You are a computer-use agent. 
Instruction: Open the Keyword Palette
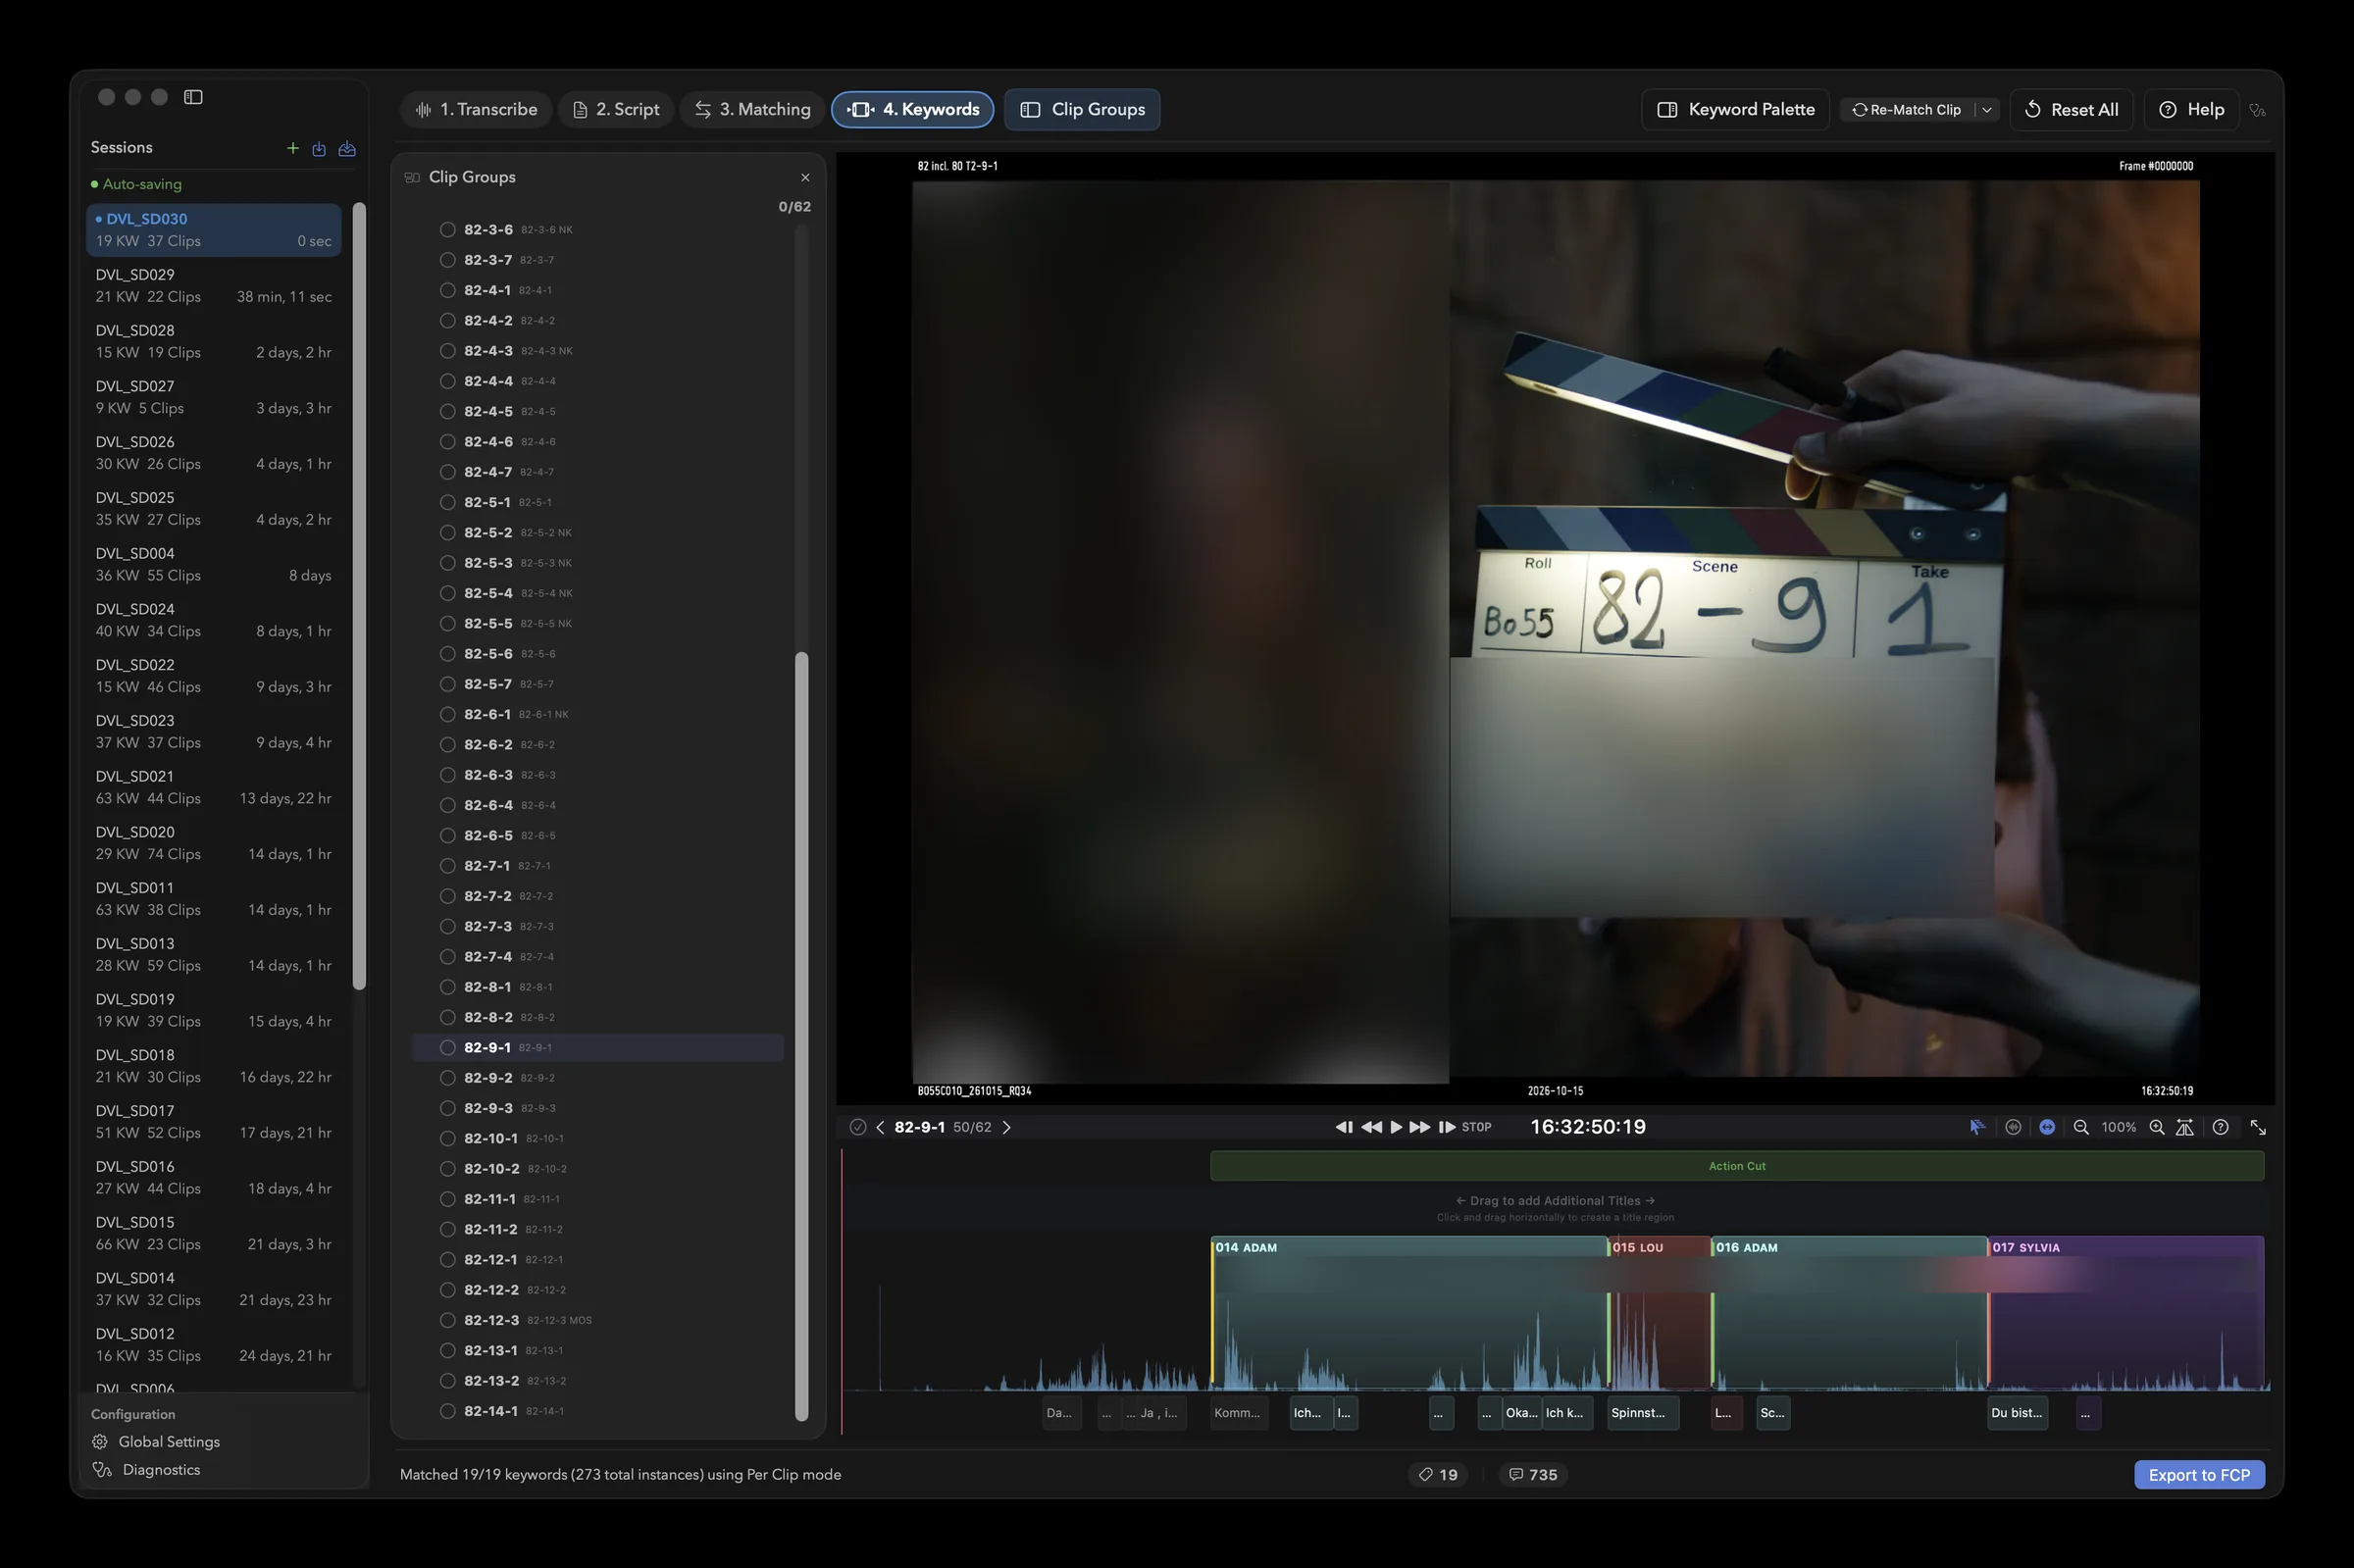point(1735,110)
